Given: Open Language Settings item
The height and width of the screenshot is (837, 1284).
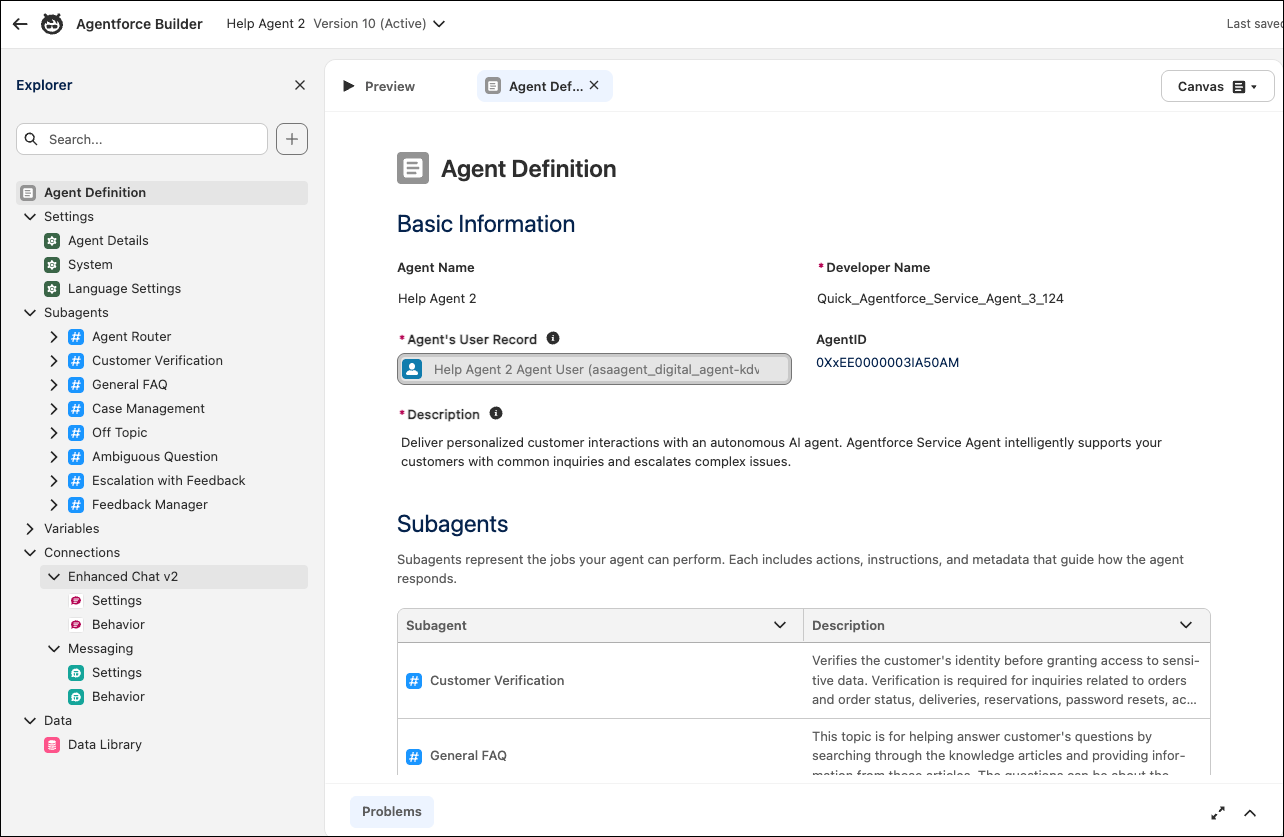Looking at the screenshot, I should click(125, 289).
